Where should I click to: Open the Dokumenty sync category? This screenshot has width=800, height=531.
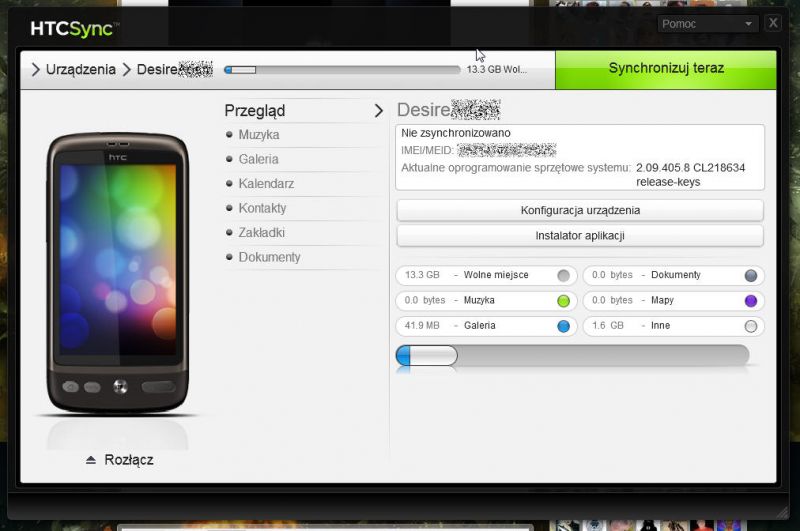[x=269, y=257]
